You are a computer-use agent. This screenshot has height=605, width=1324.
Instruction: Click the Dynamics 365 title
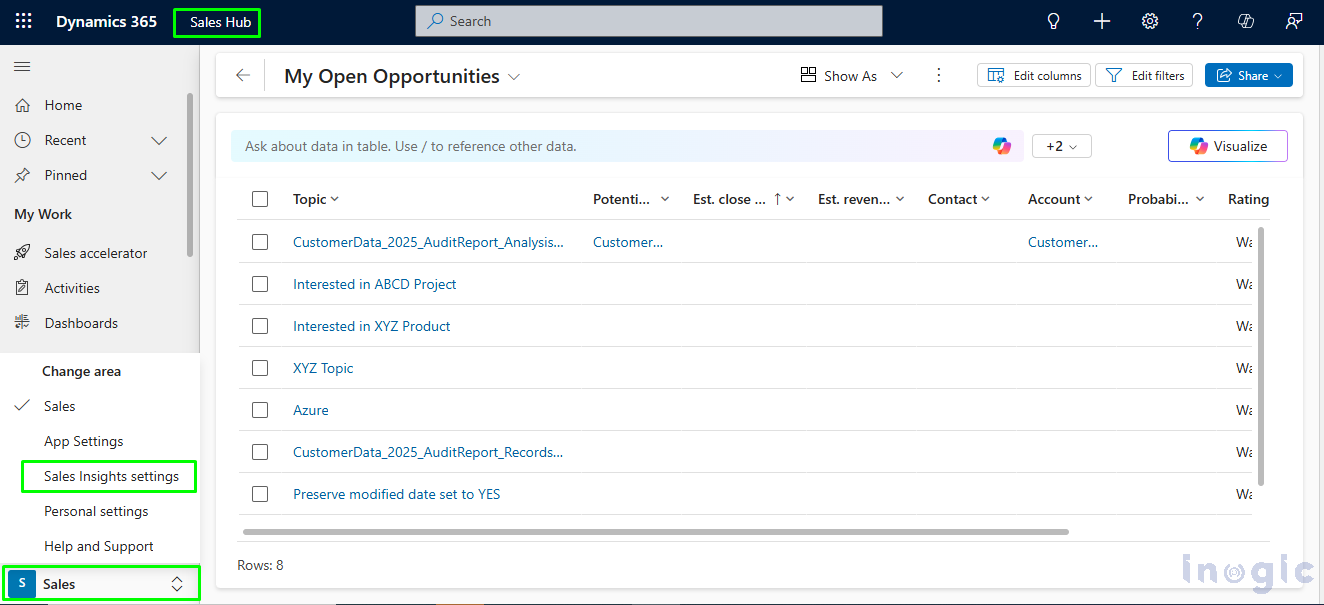[x=106, y=21]
